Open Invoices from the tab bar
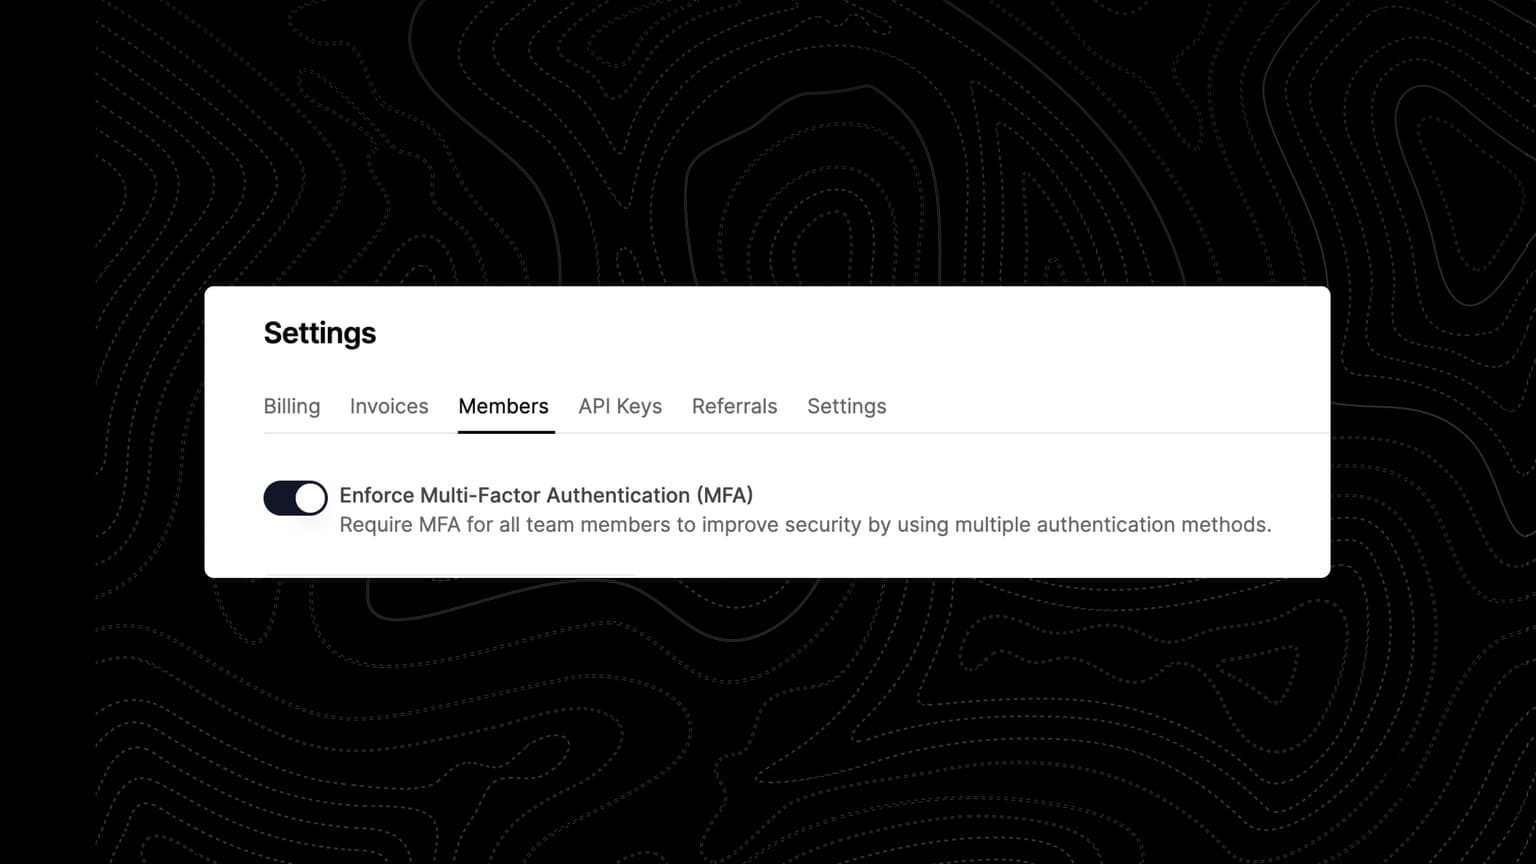This screenshot has width=1536, height=864. [x=389, y=406]
